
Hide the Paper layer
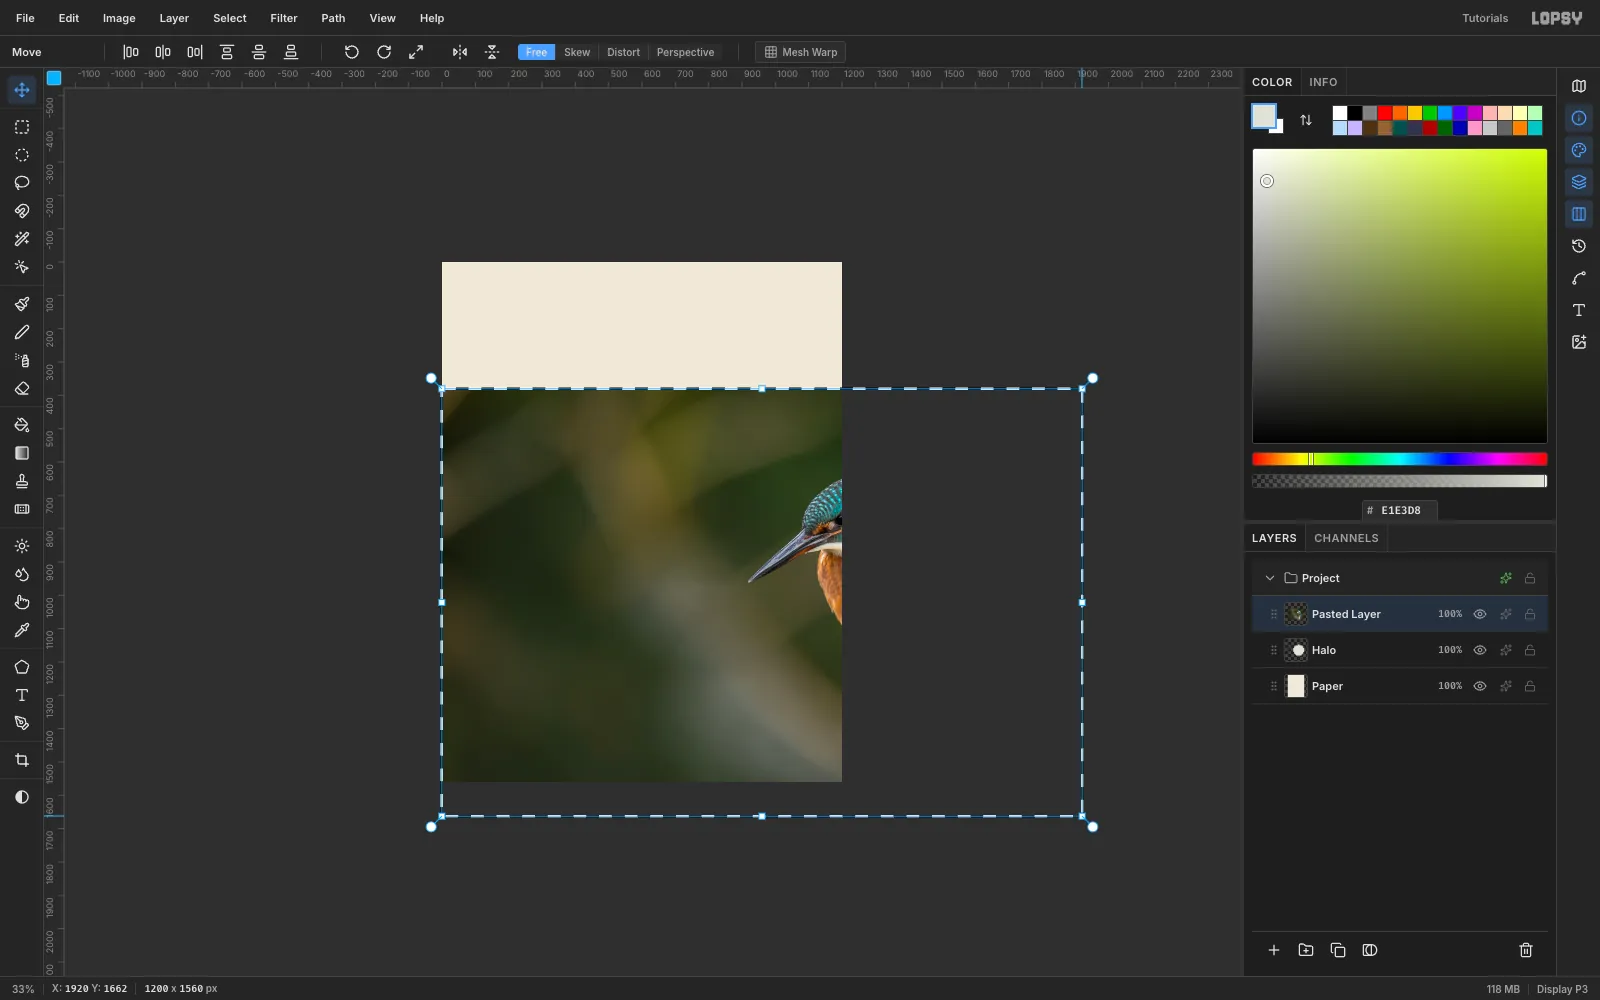pos(1480,686)
